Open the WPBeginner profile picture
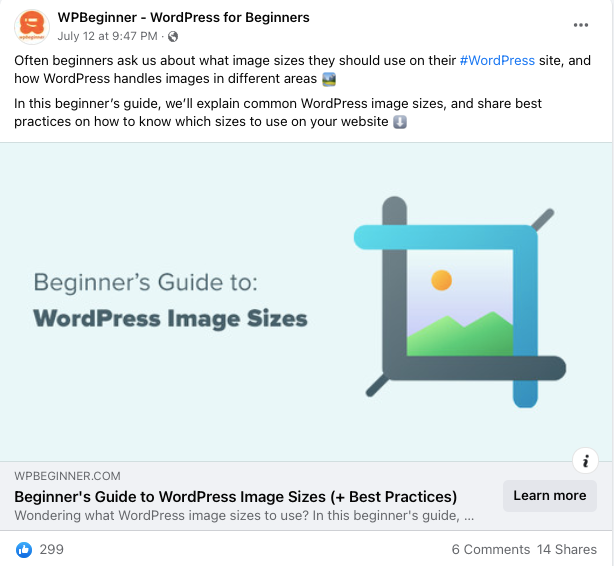614x566 pixels. (x=32, y=26)
